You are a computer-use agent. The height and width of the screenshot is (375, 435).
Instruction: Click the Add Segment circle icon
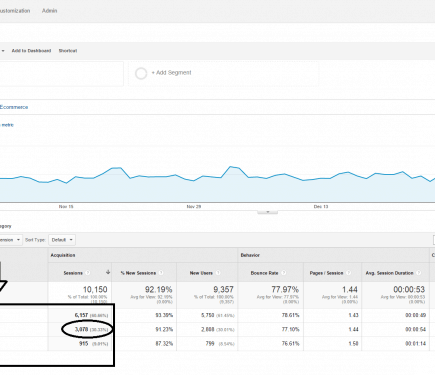(141, 73)
